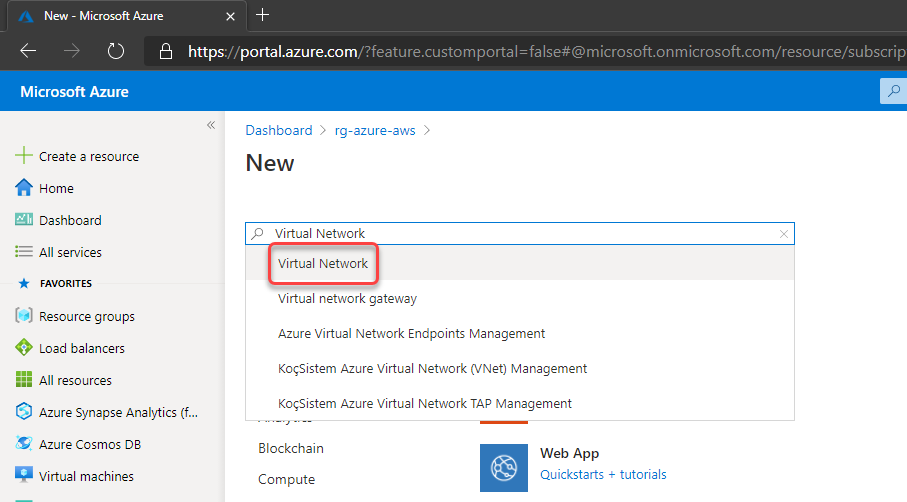Click the Quickstarts + tutorials link

603,475
